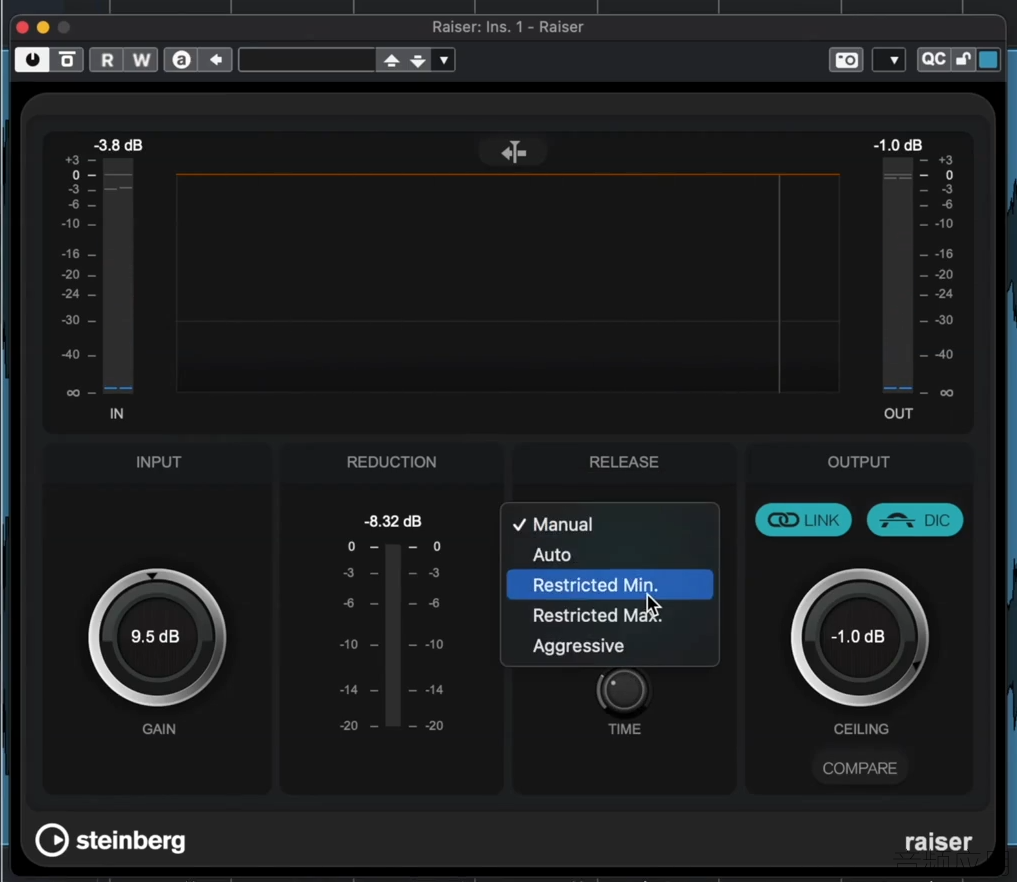Viewport: 1017px width, 882px height.
Task: Open the preset name field
Action: coord(307,60)
